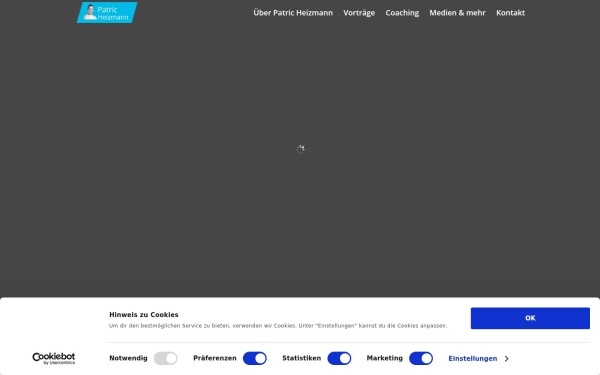Turn off the Statistiken cookies switch
Viewport: 600px width, 375px height.
click(x=339, y=358)
